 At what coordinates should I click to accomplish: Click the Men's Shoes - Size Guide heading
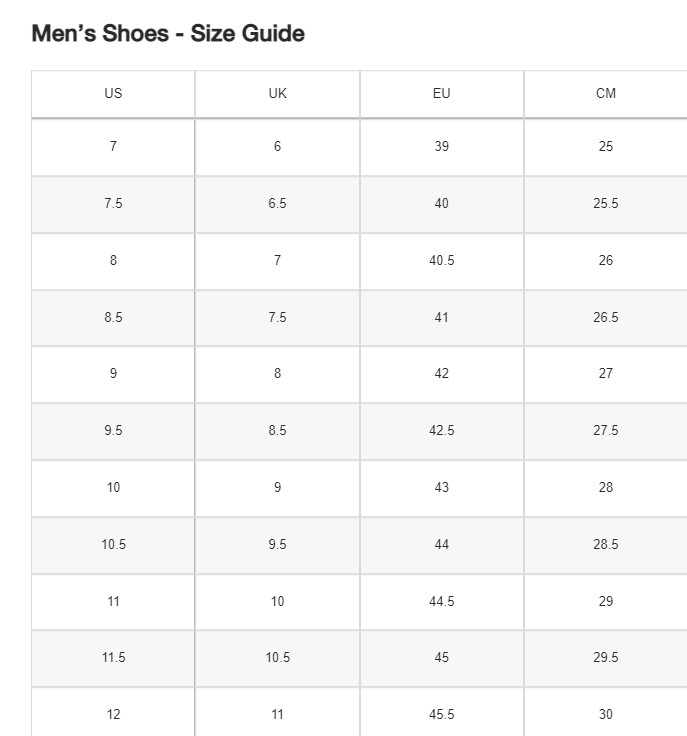[x=168, y=33]
